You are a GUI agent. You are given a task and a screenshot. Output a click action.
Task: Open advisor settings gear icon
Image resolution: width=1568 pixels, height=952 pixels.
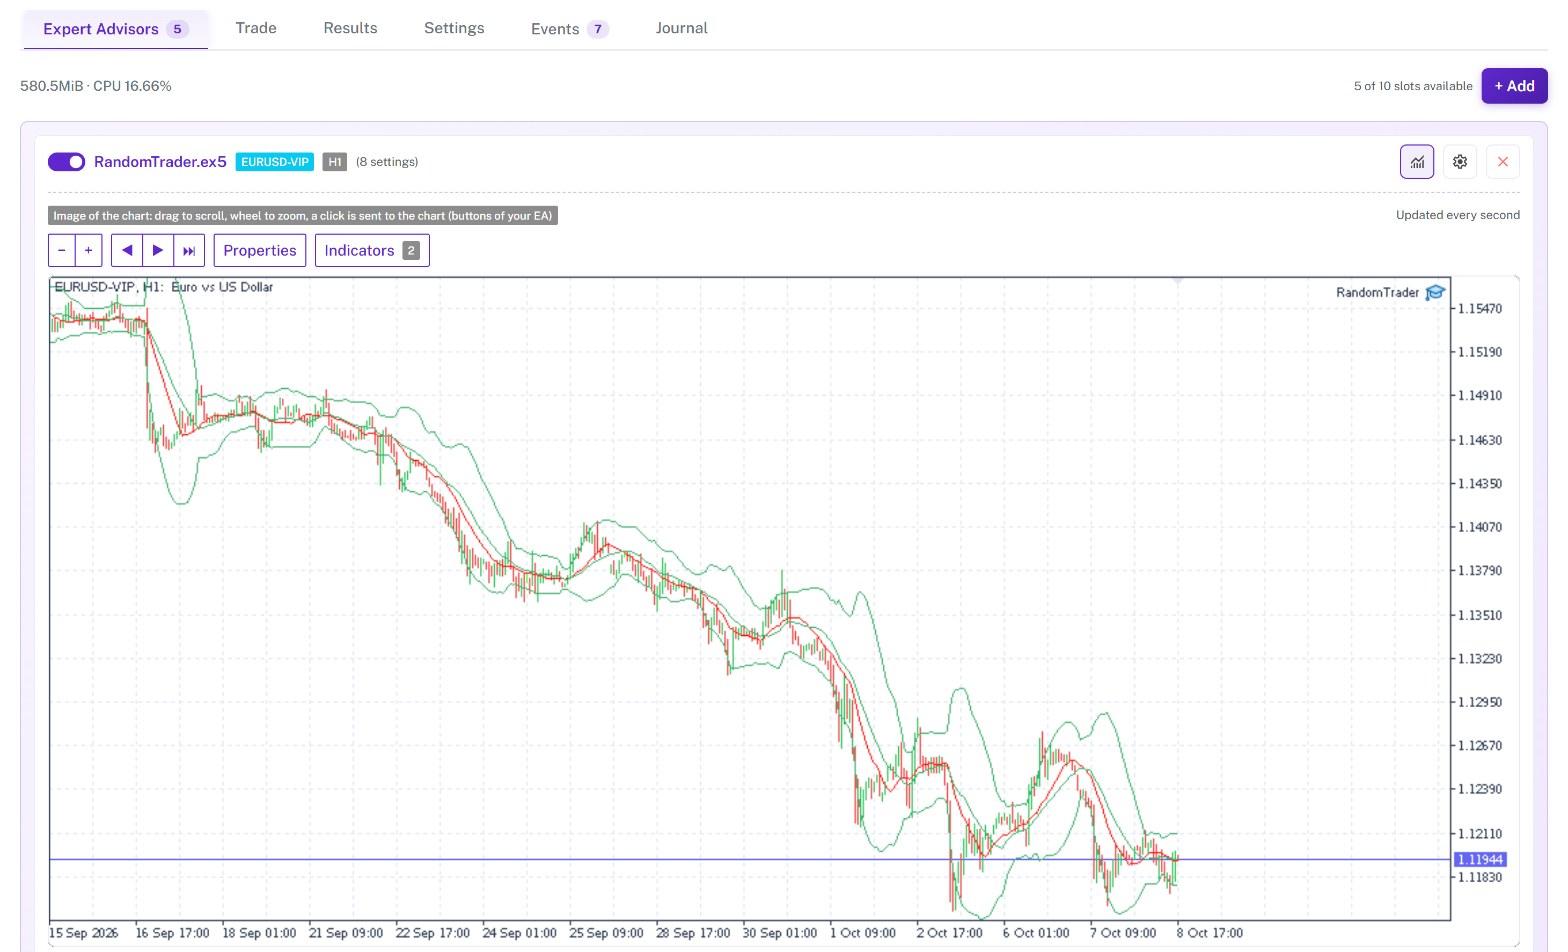(1460, 162)
